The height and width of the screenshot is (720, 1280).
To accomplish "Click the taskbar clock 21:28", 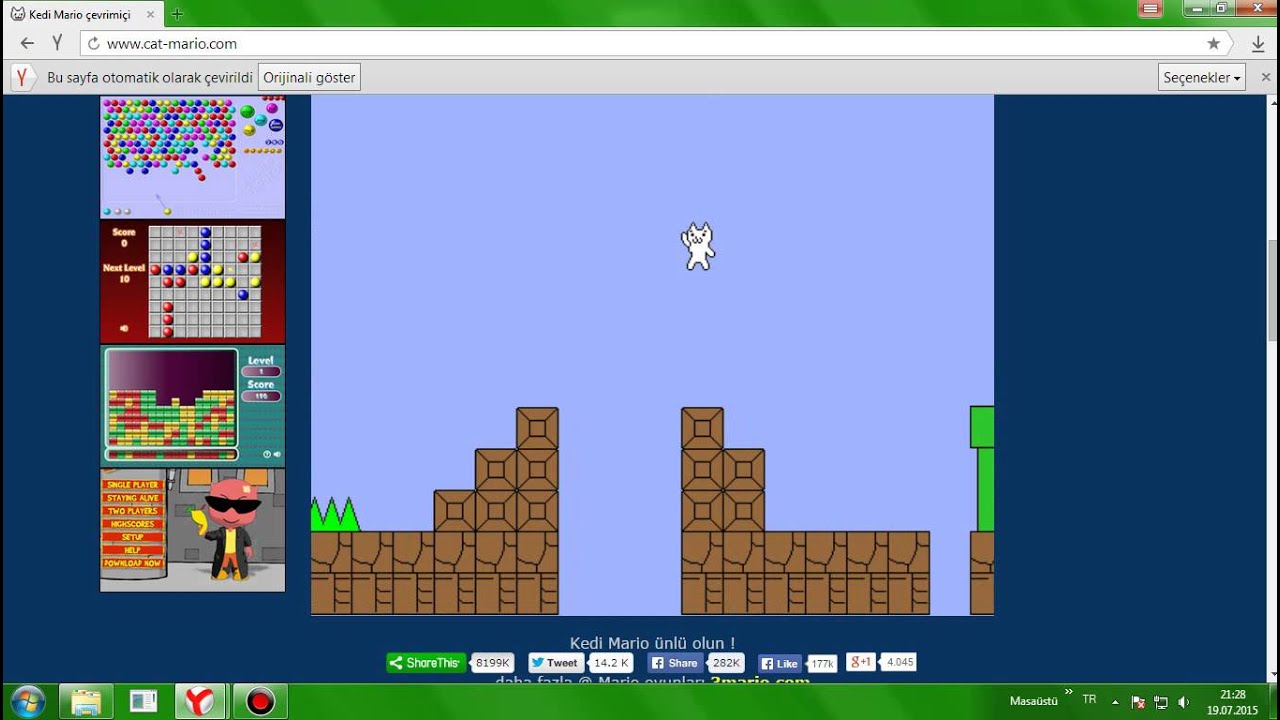I will click(x=1232, y=694).
